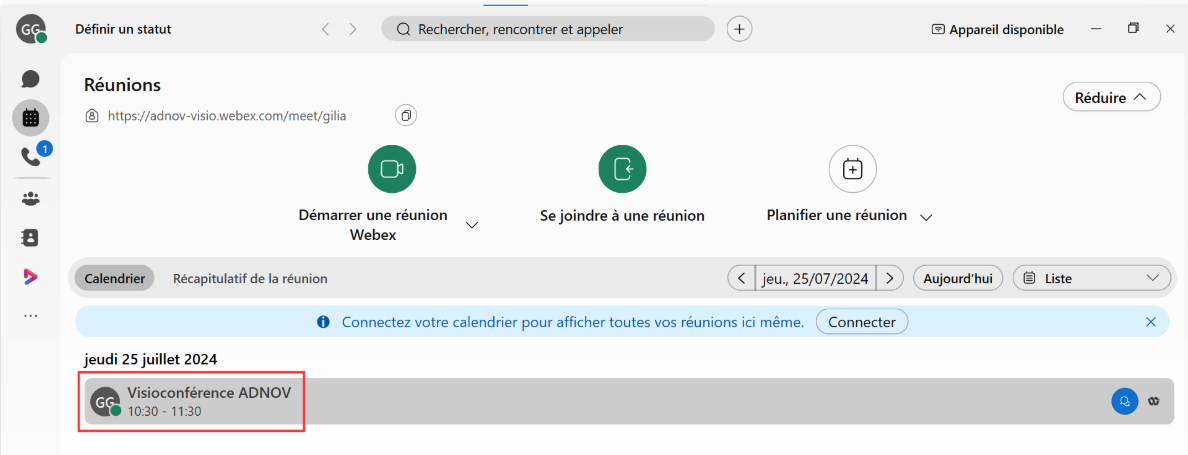Click blue chat icon on Visioconférence ADNOV row
The image size is (1188, 455).
[x=1124, y=401]
